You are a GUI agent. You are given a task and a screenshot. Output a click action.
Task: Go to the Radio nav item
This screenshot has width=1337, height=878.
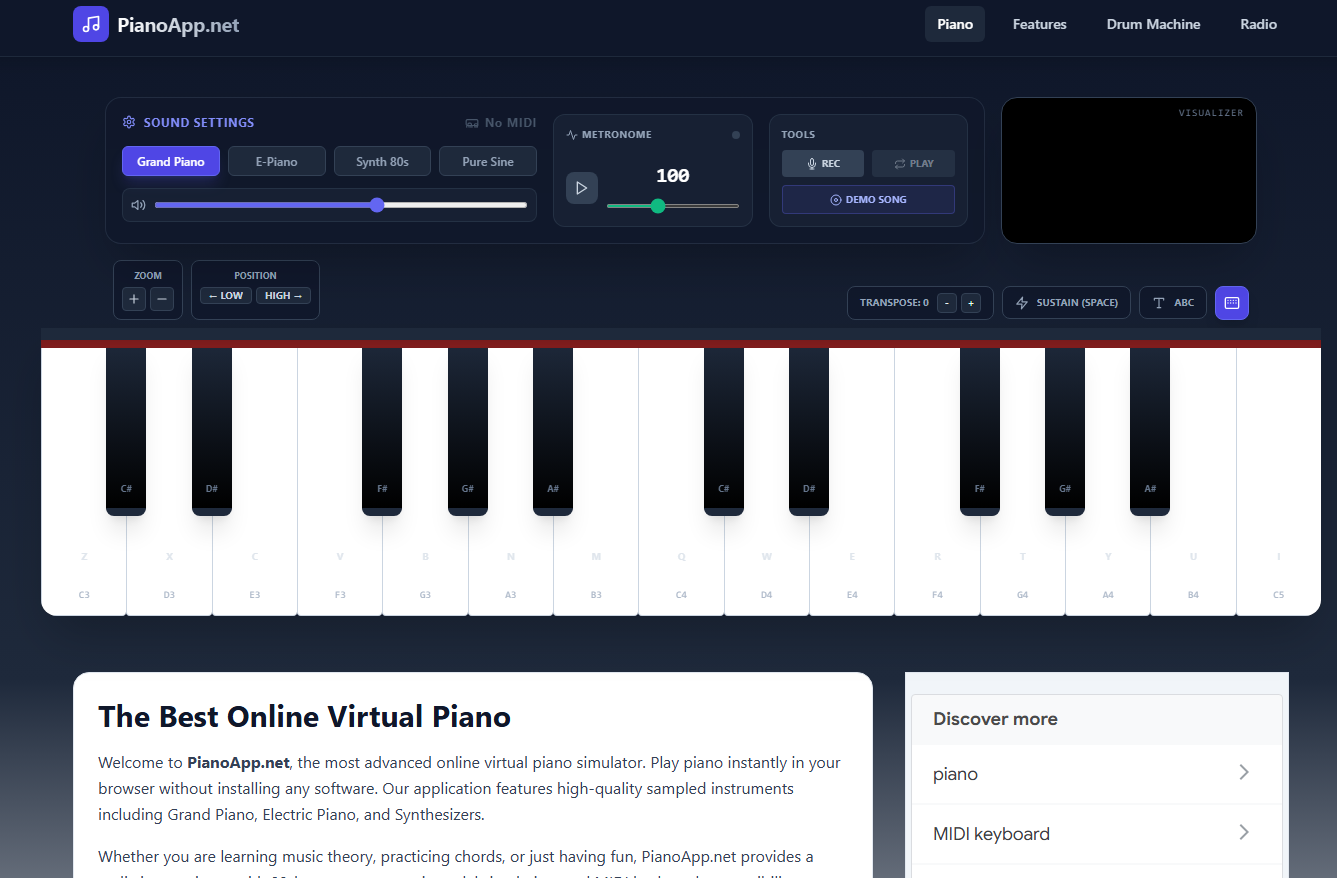(1258, 24)
